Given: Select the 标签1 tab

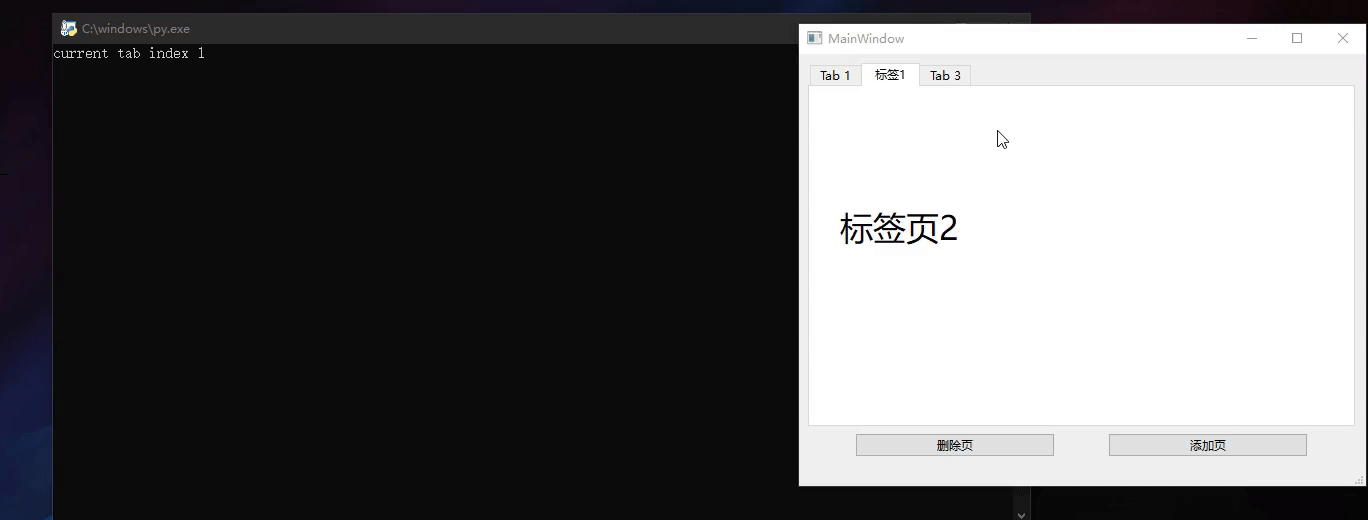Looking at the screenshot, I should (890, 75).
